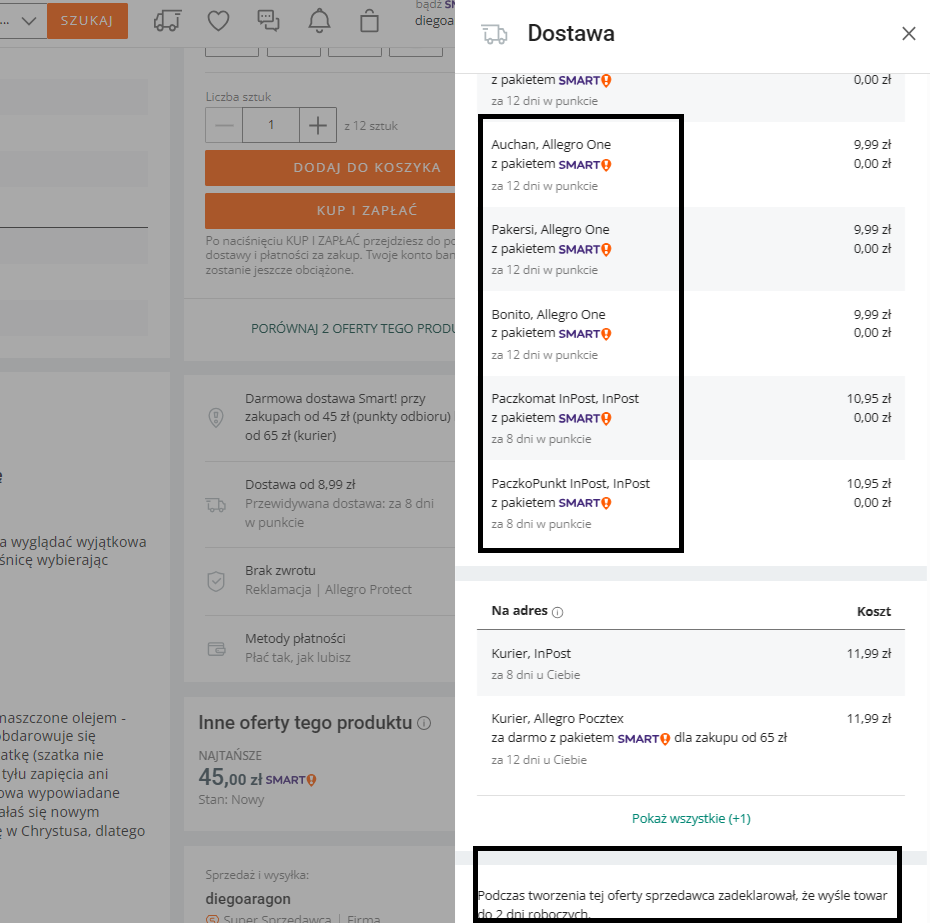Increase quantity with the plus button
The image size is (930, 923).
click(x=318, y=125)
